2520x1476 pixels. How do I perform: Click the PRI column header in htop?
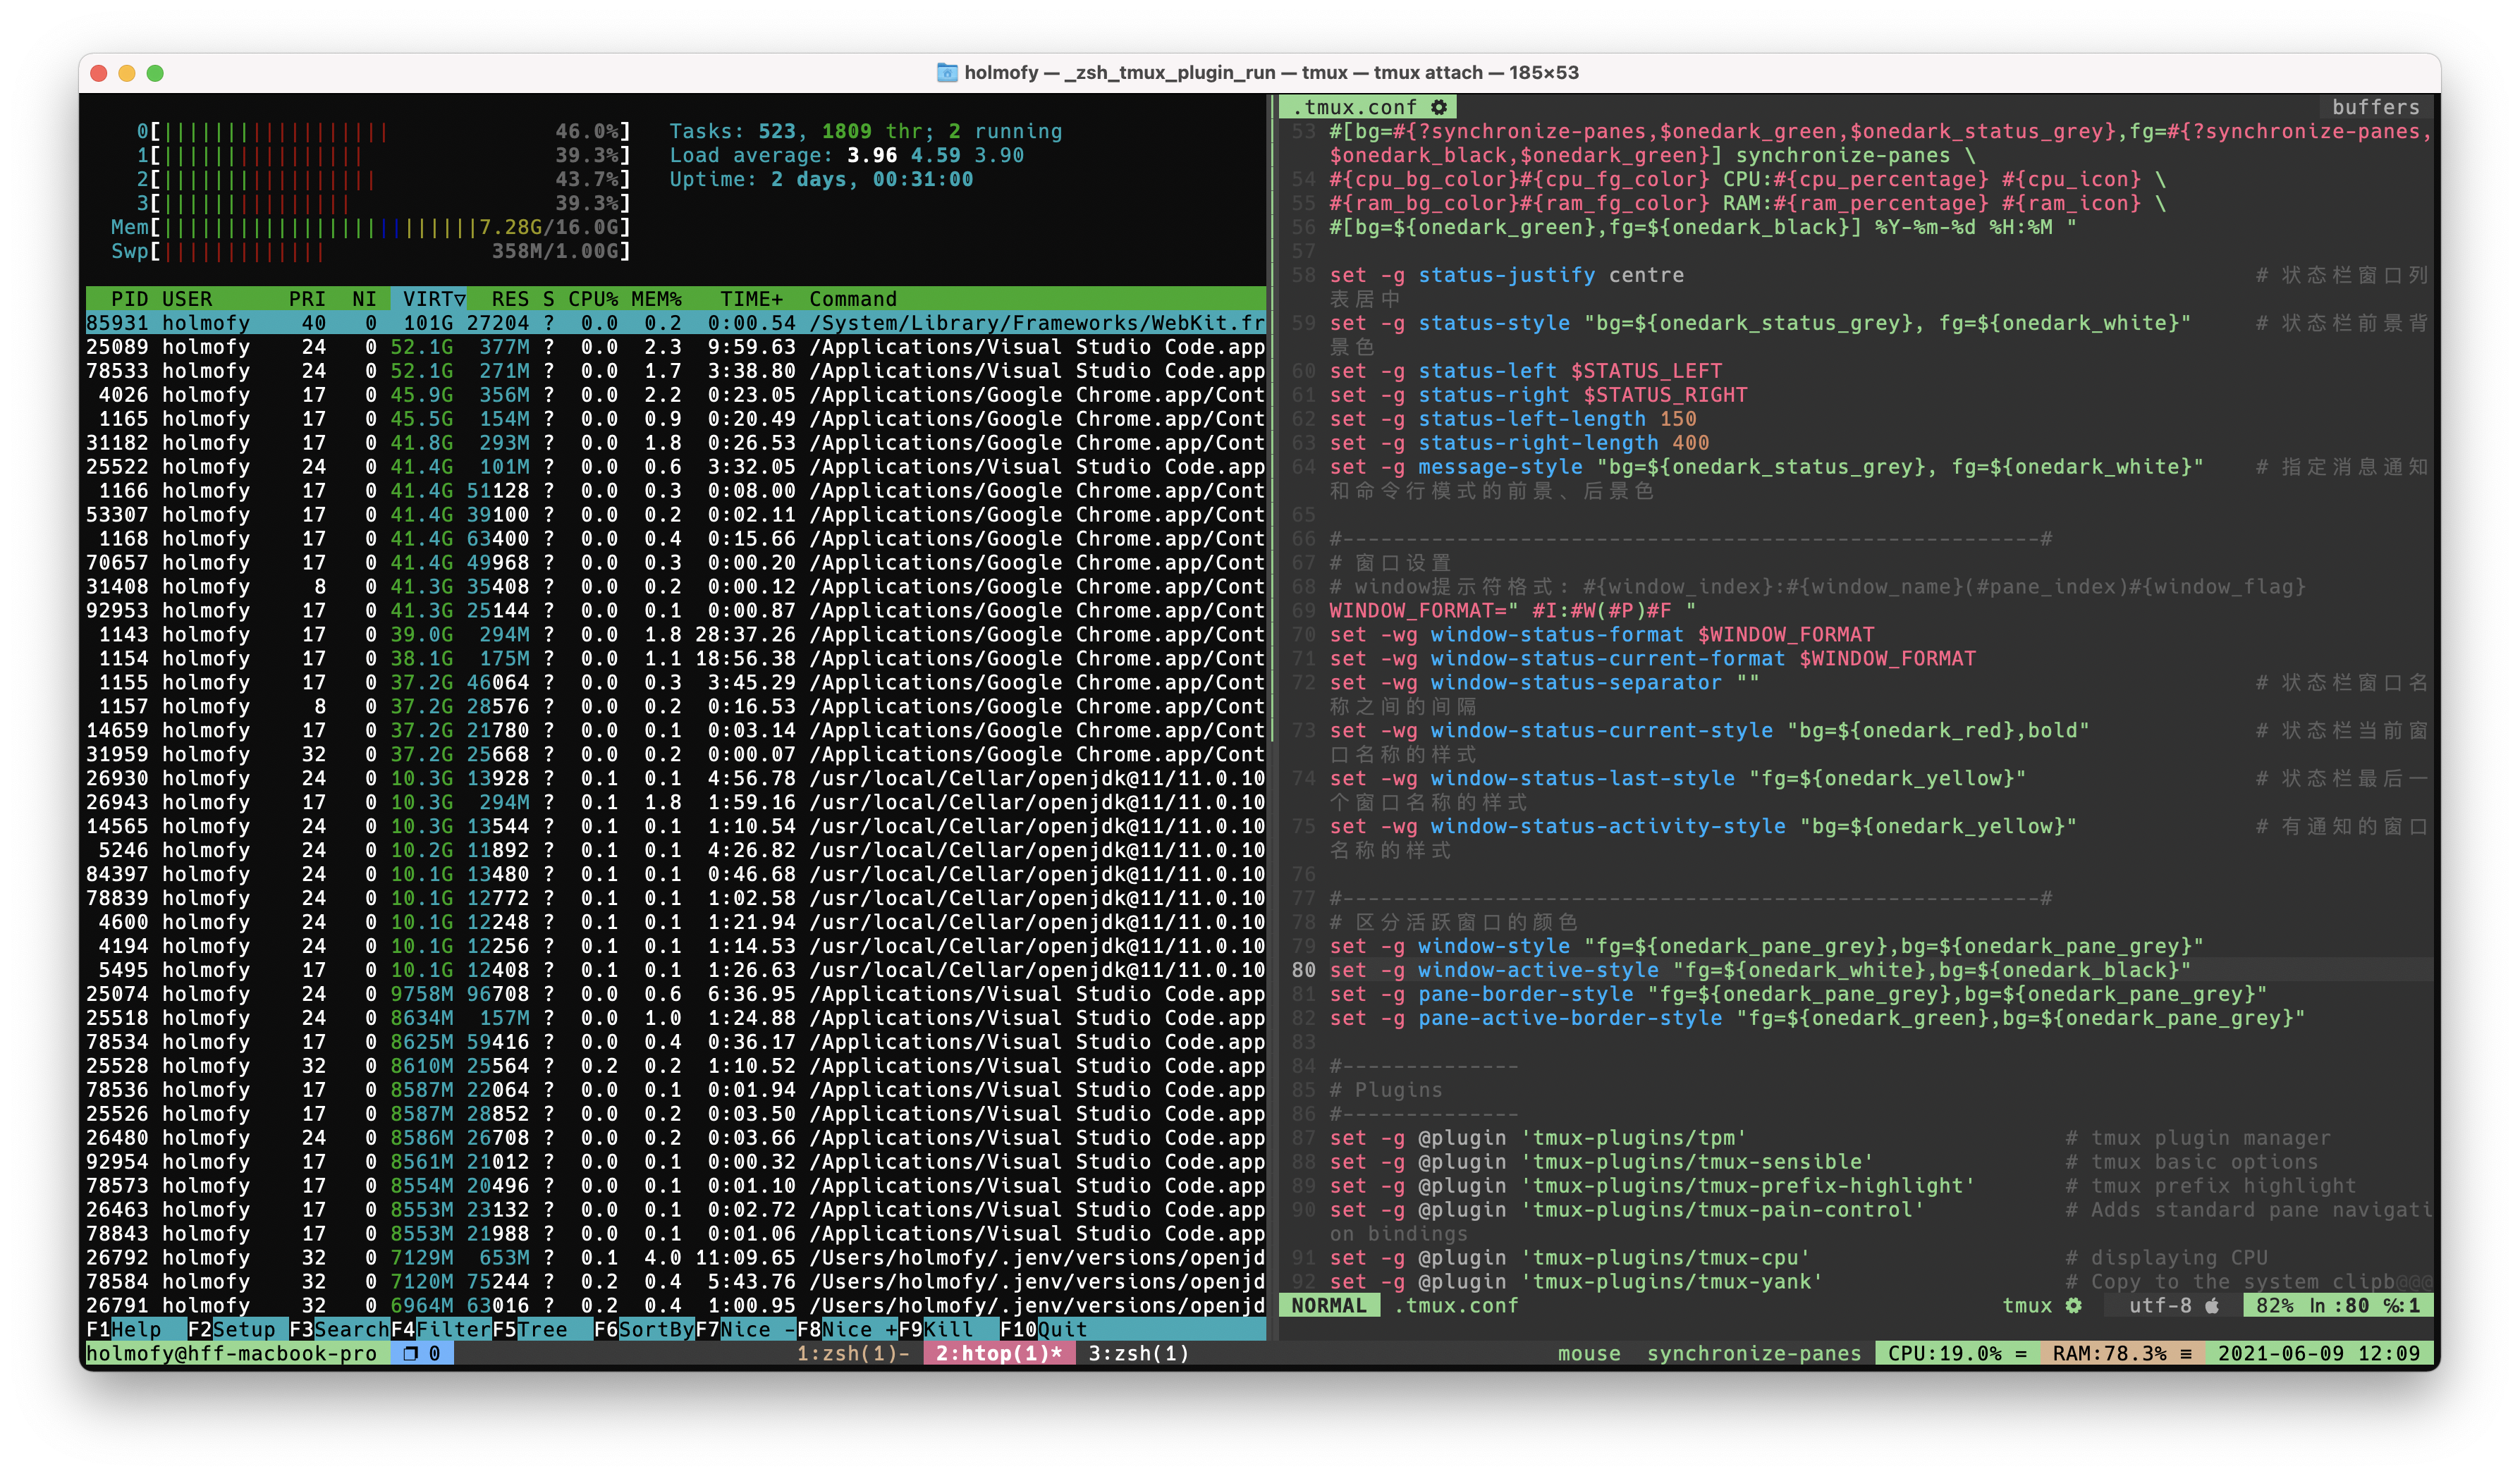tap(307, 299)
